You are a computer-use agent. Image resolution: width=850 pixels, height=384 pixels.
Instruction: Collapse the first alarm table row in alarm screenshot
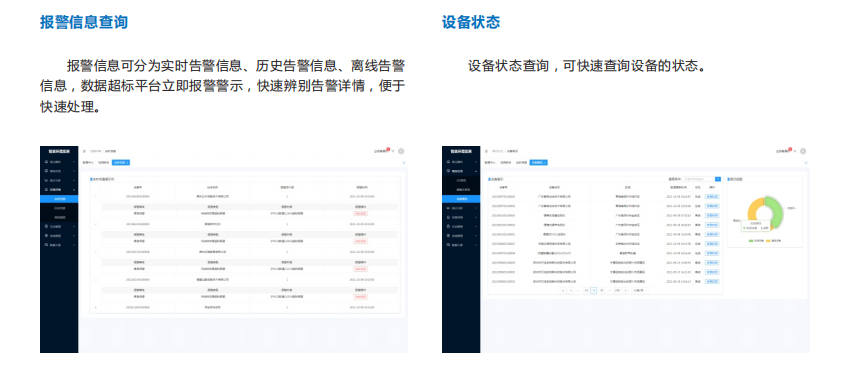point(95,196)
